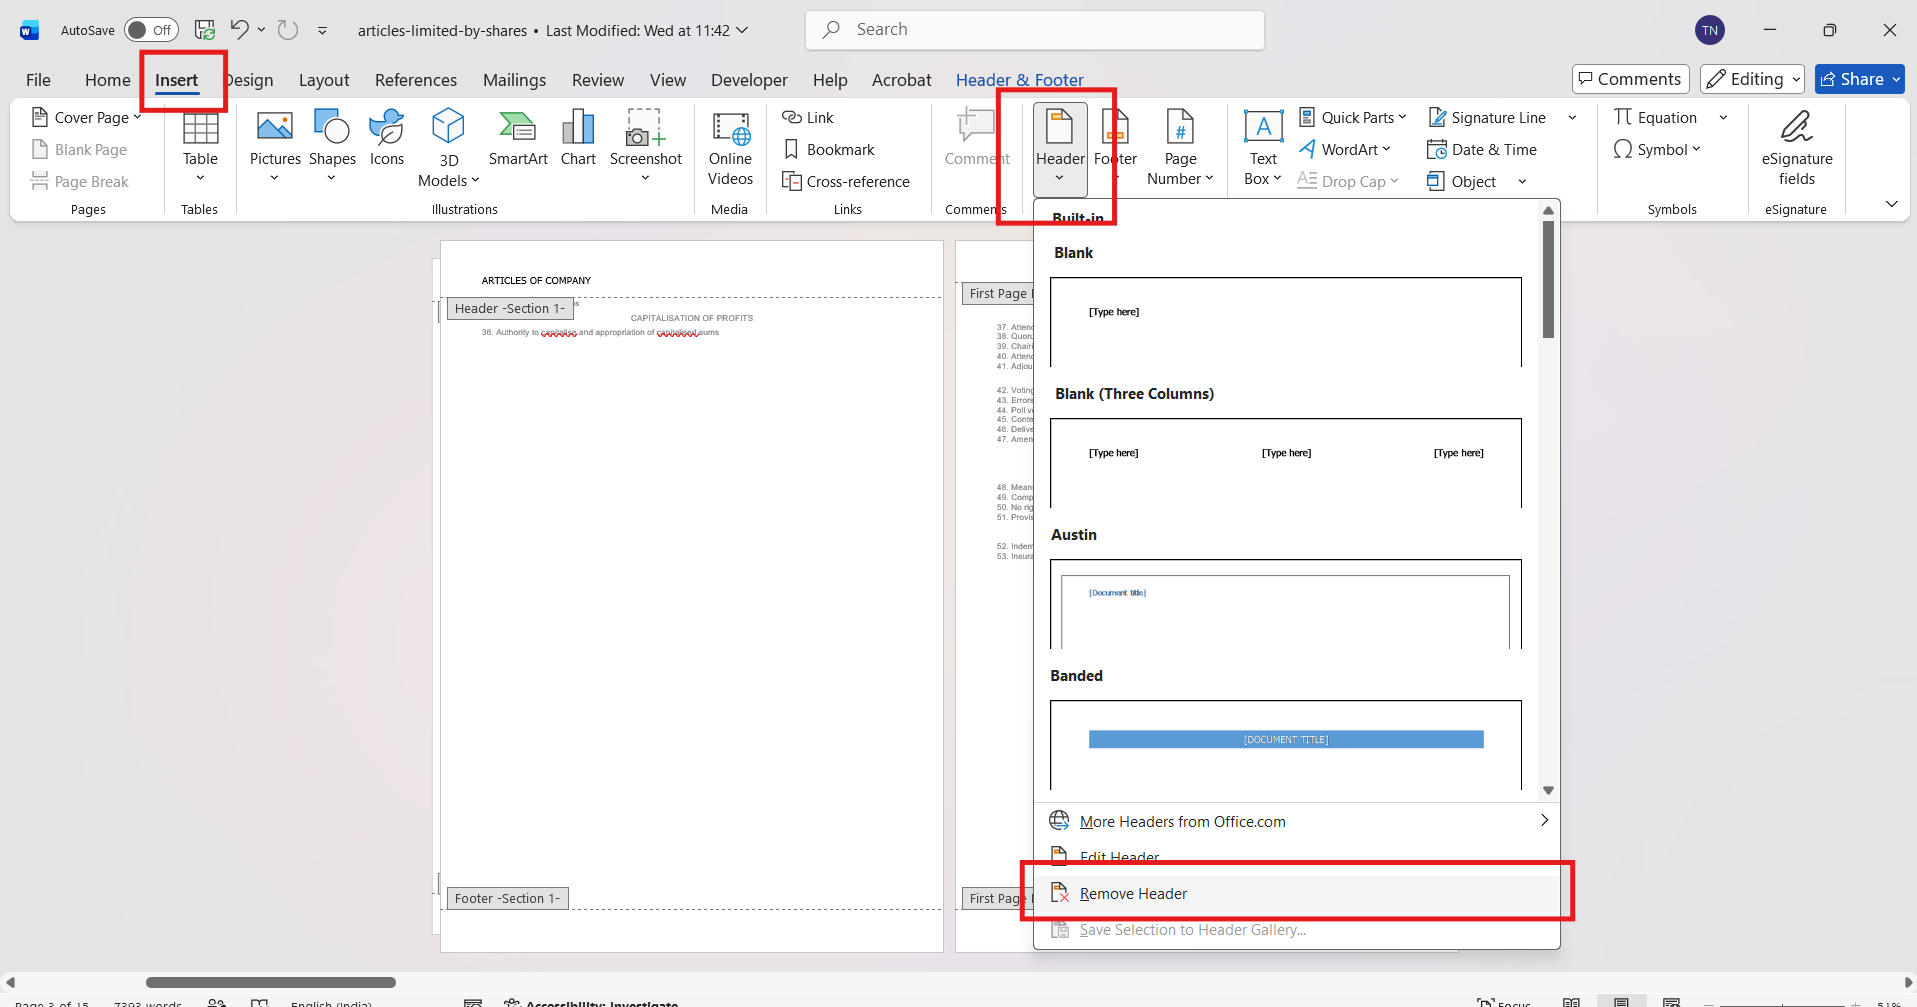Insert Date & Time
Viewport: 1917px width, 1007px height.
[x=1482, y=149]
